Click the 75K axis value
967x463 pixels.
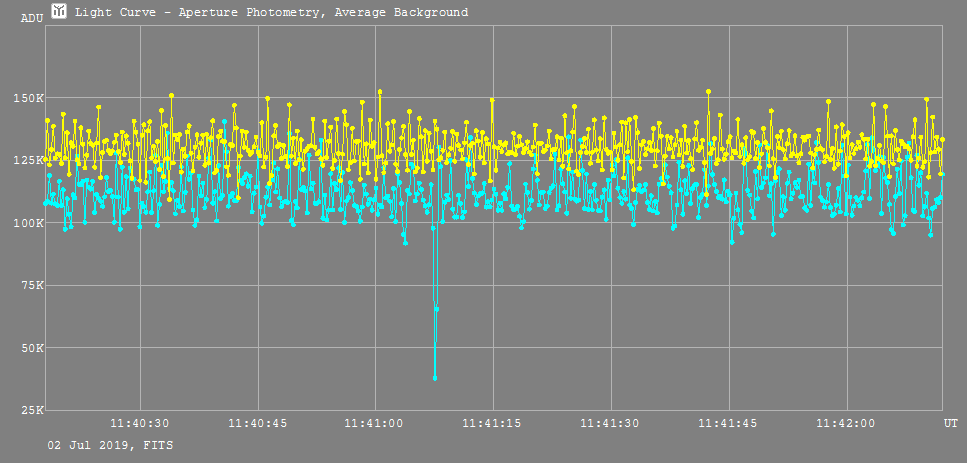(32, 285)
